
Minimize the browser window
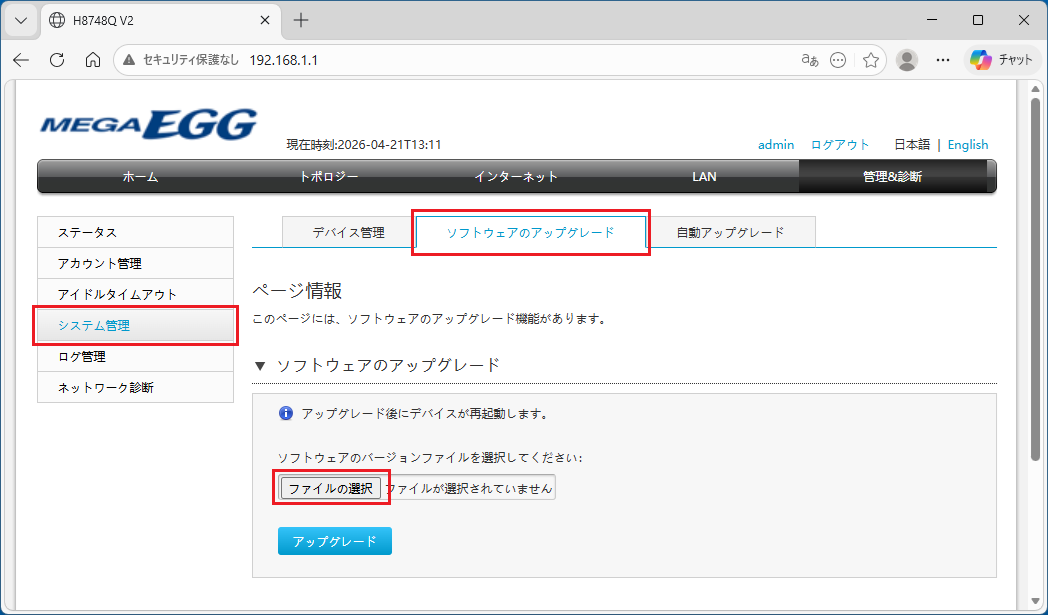[x=932, y=20]
